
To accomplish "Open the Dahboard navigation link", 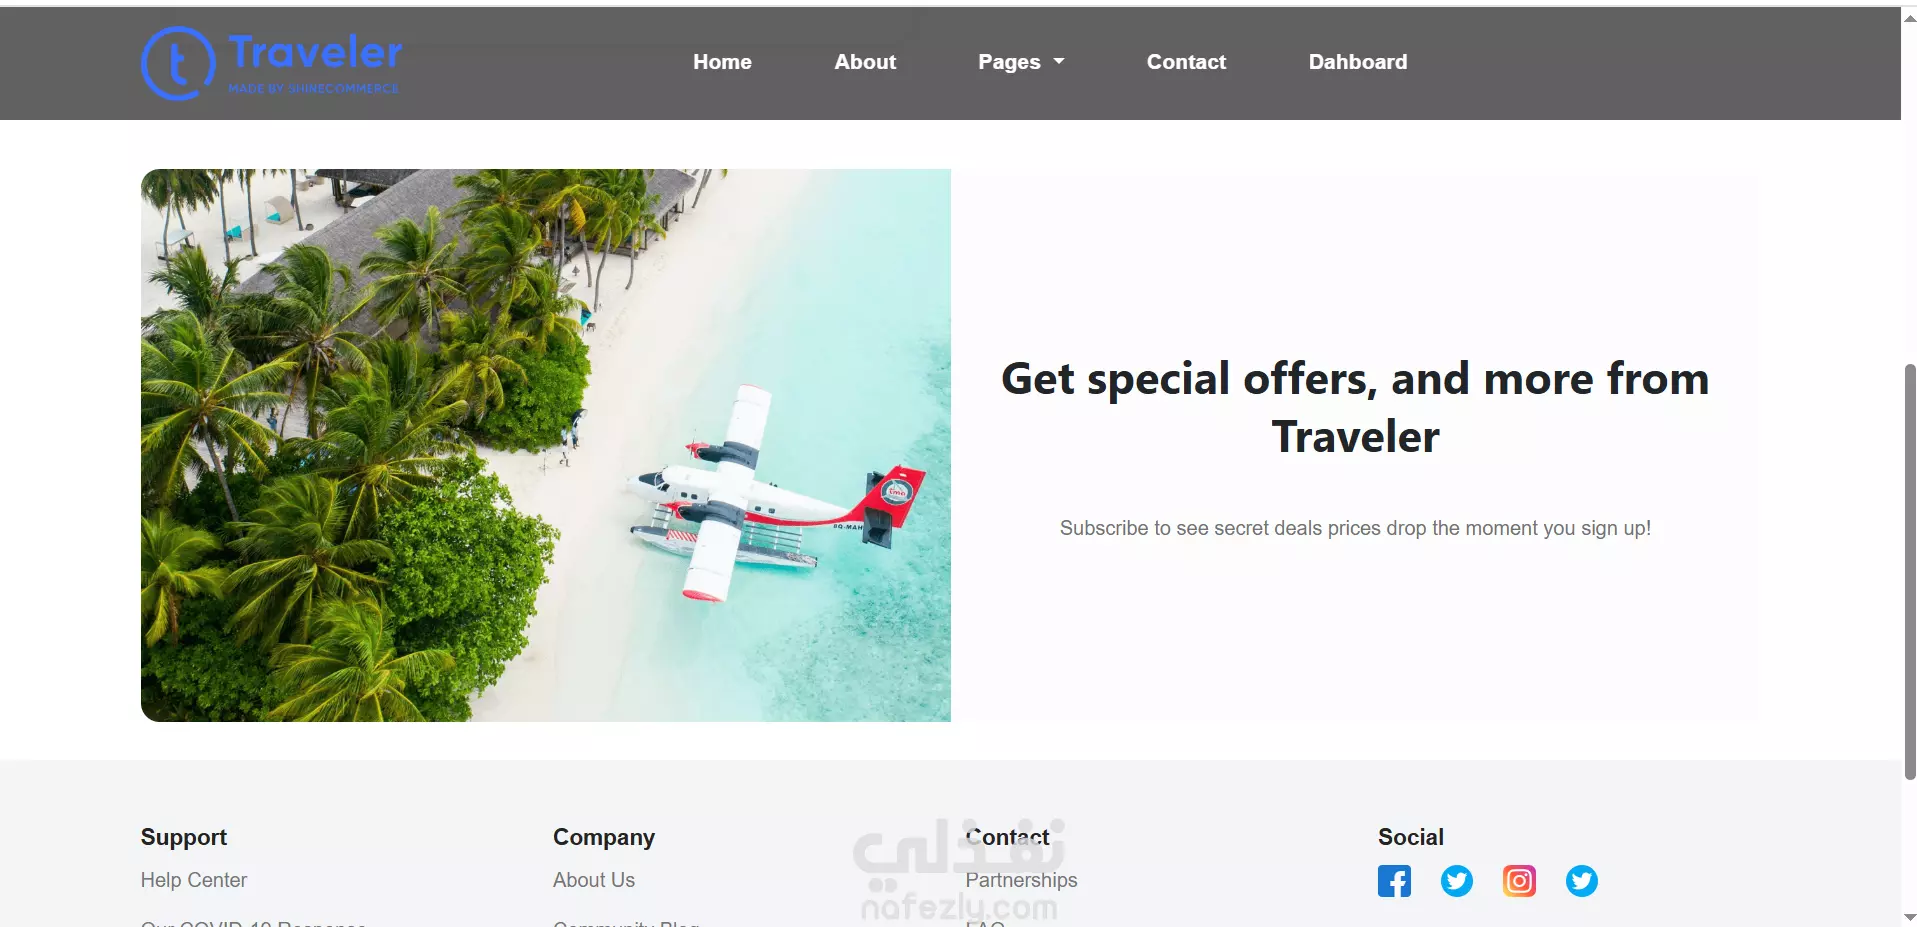I will [x=1358, y=62].
